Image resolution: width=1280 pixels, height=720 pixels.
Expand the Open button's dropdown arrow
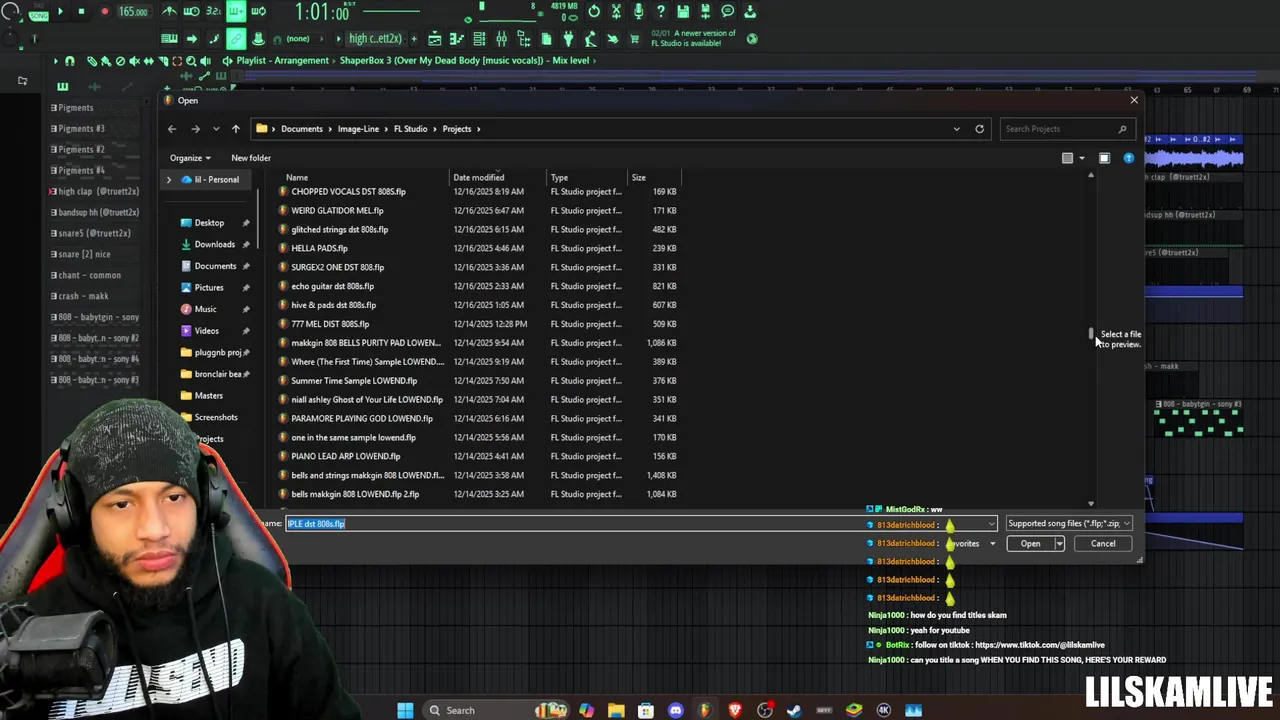pos(1059,544)
